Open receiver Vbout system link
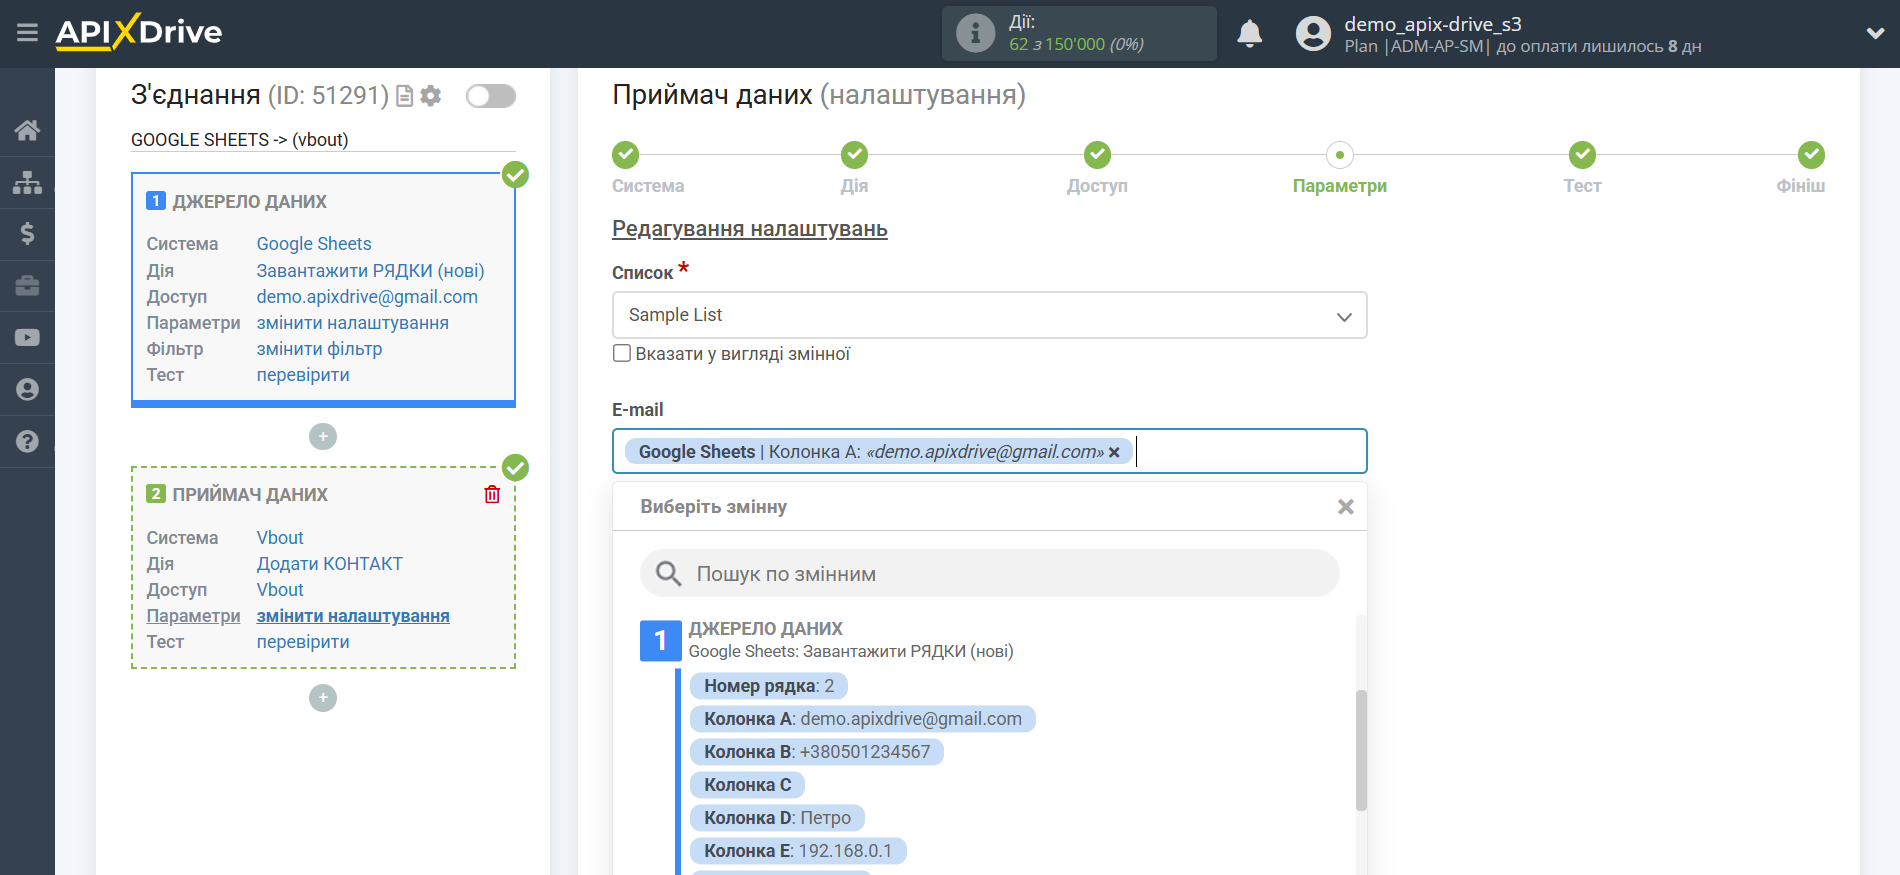Image resolution: width=1900 pixels, height=875 pixels. tap(280, 538)
